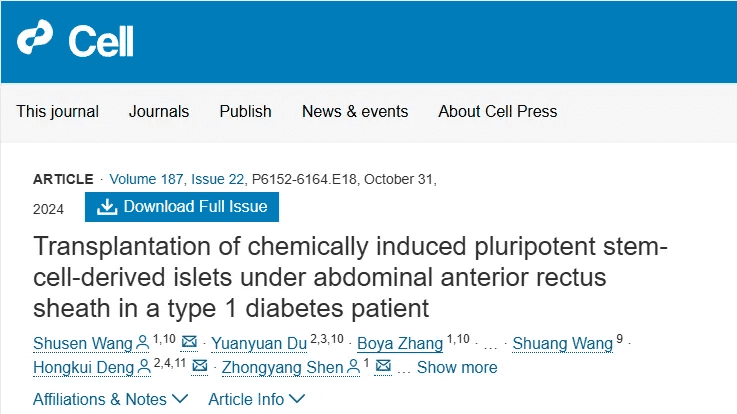Click the download icon in Download Full Issue
The image size is (737, 414).
tap(107, 207)
